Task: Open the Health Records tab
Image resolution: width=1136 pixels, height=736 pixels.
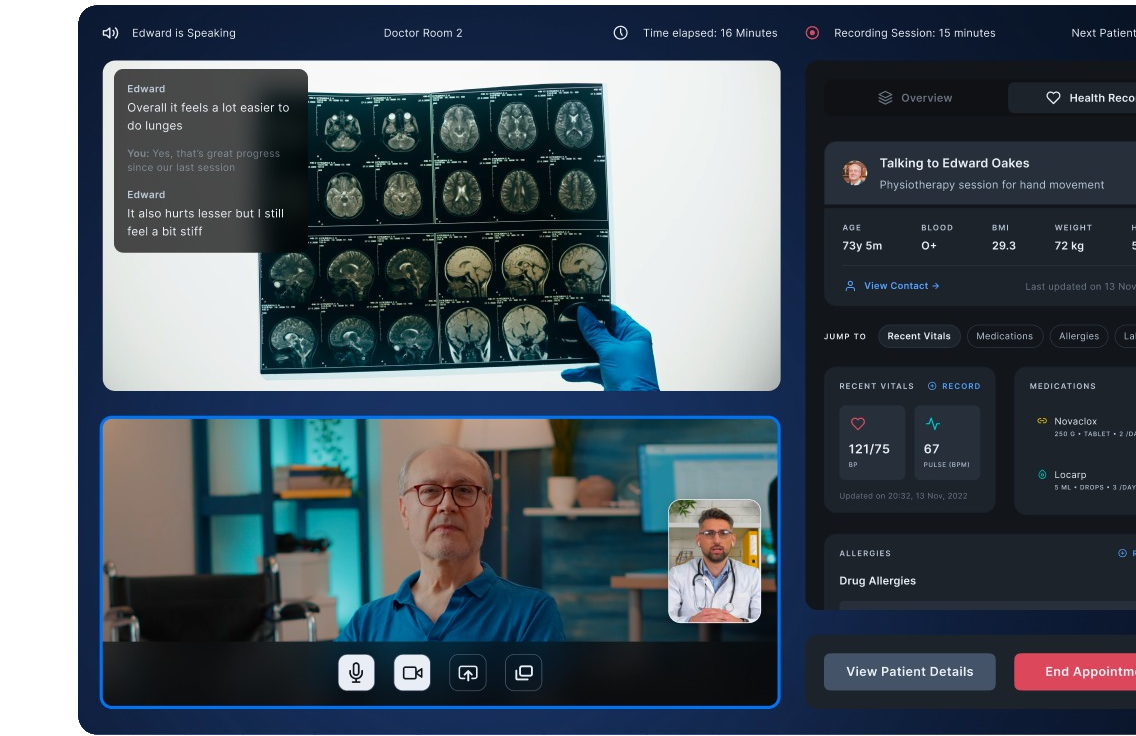Action: pyautogui.click(x=1088, y=98)
